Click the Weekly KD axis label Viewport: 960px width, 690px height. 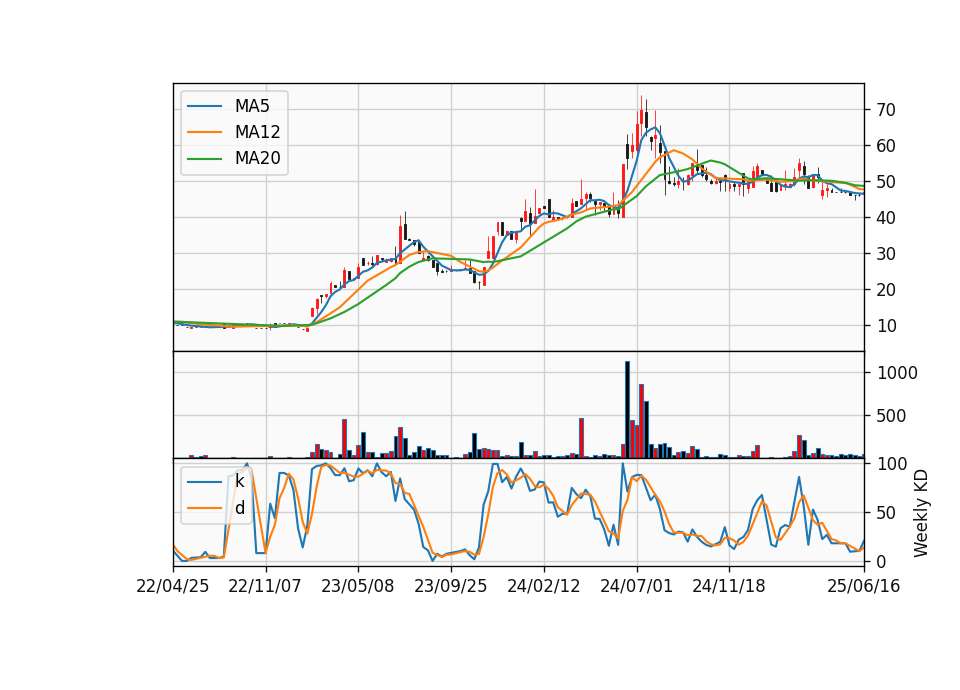point(920,513)
